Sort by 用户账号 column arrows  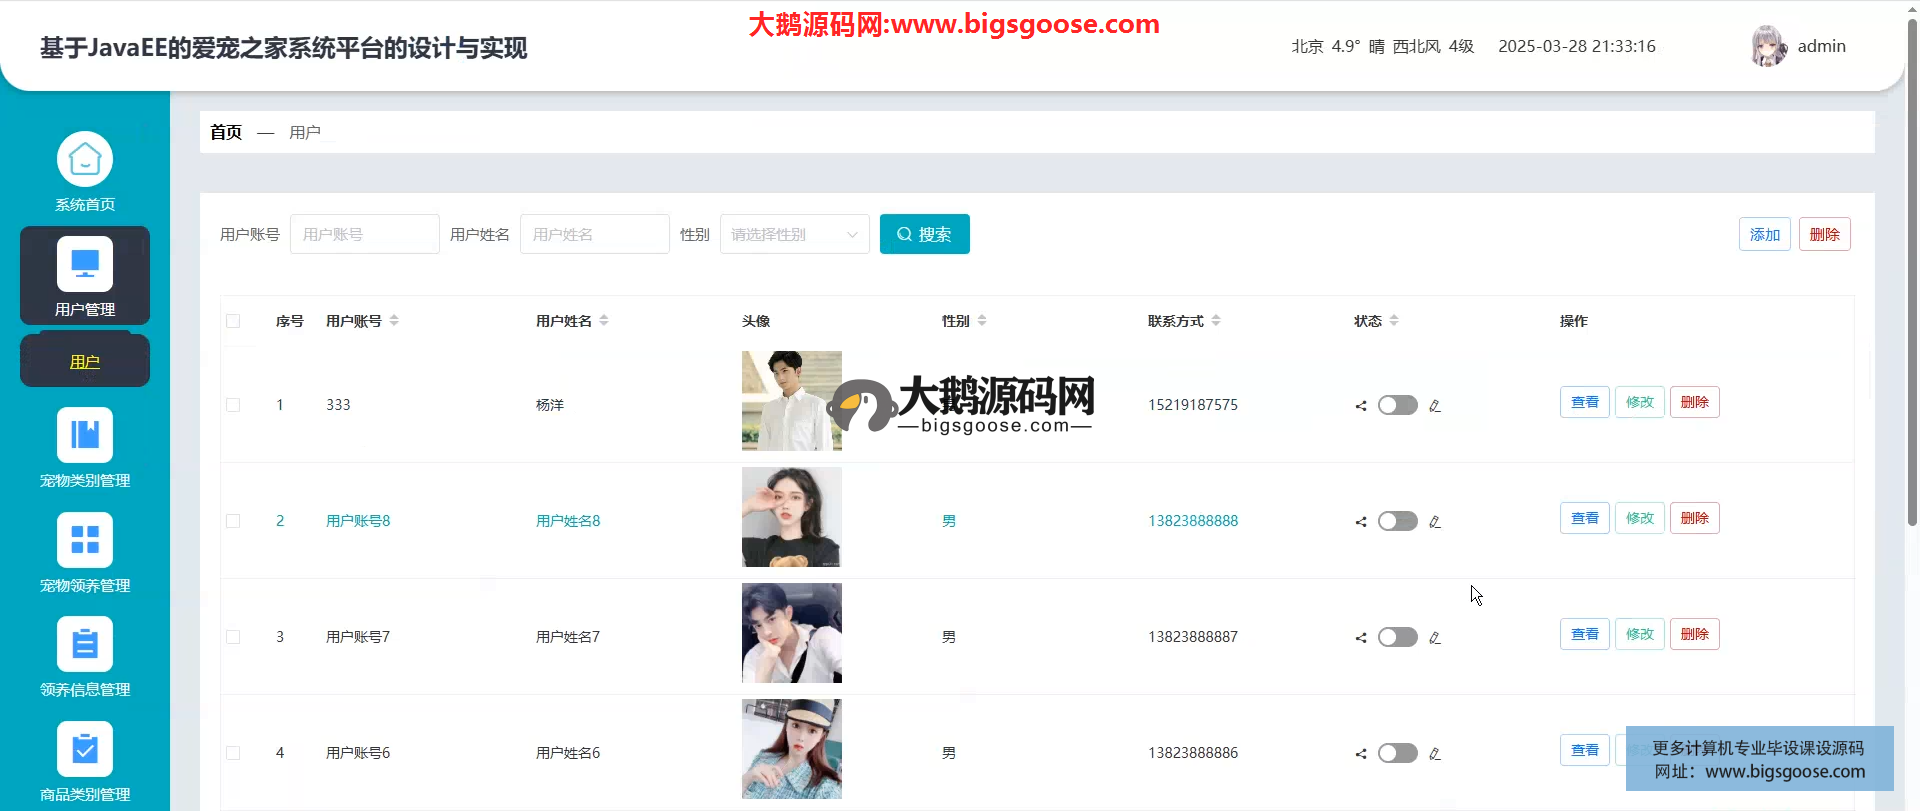[394, 321]
